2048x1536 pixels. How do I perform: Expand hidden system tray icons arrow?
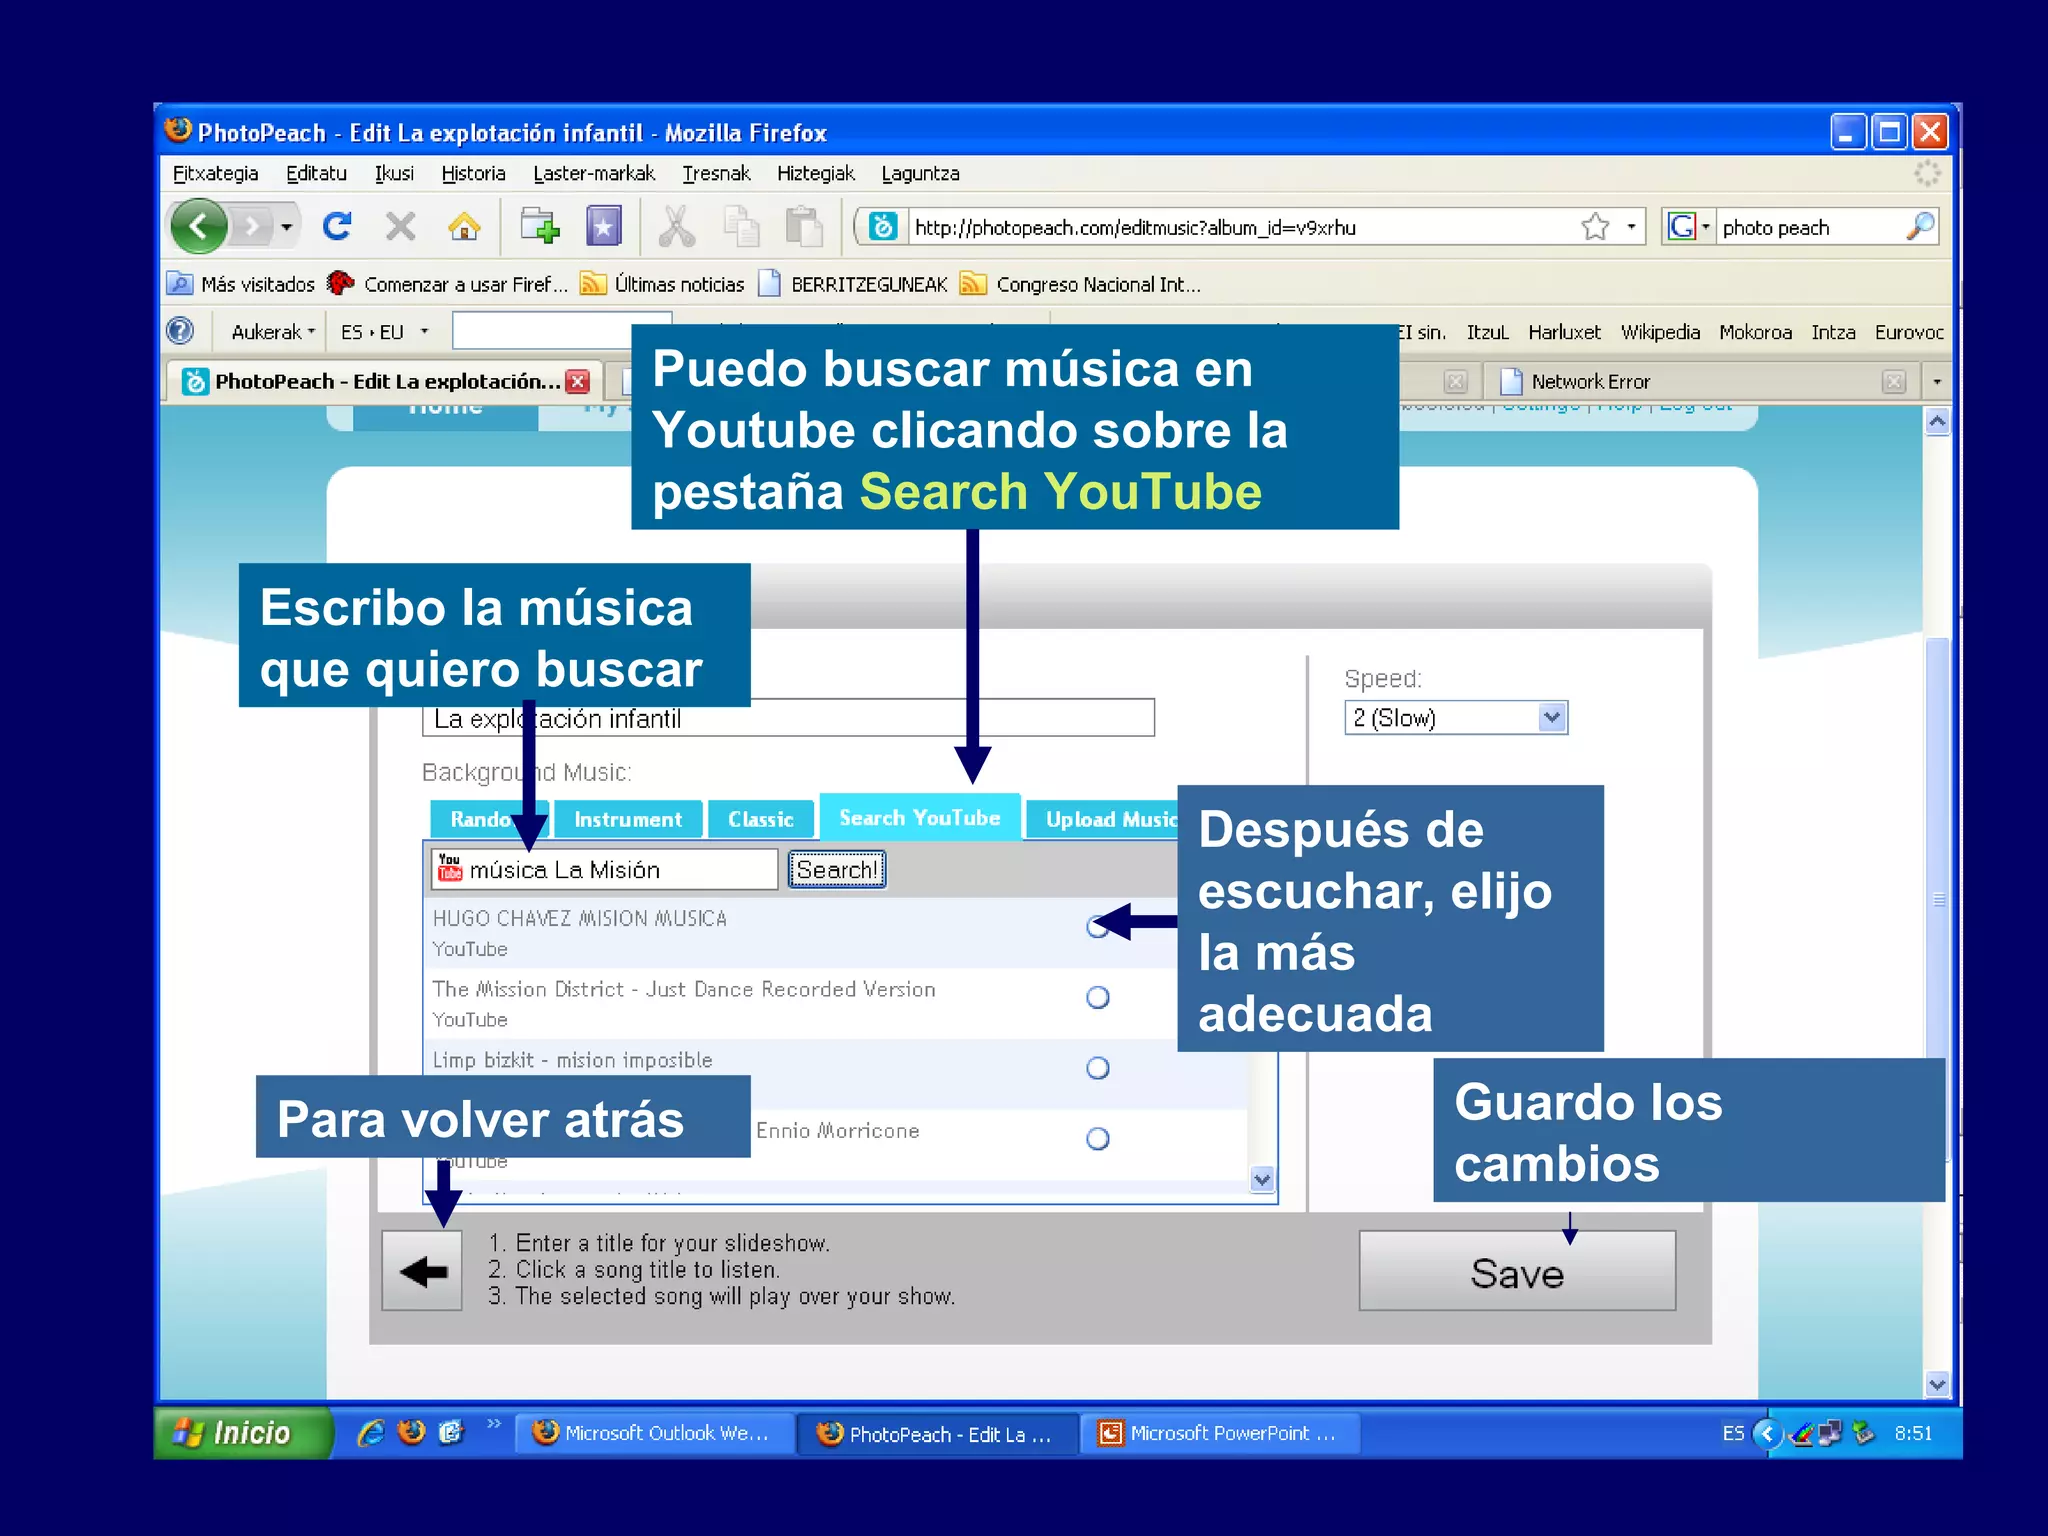tap(1767, 1434)
